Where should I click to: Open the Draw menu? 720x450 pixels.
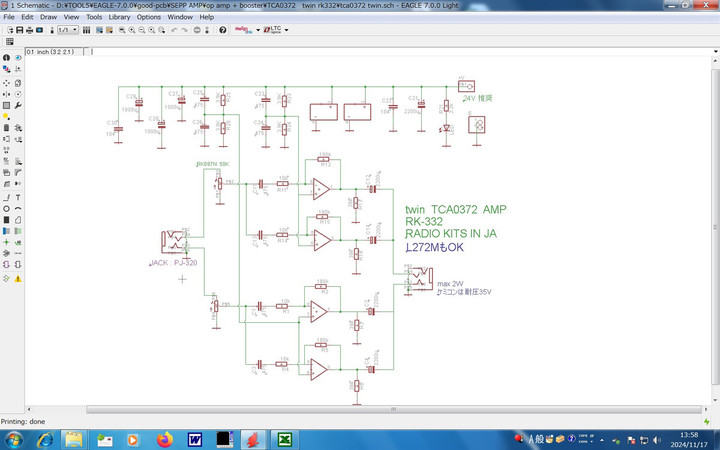click(x=49, y=17)
